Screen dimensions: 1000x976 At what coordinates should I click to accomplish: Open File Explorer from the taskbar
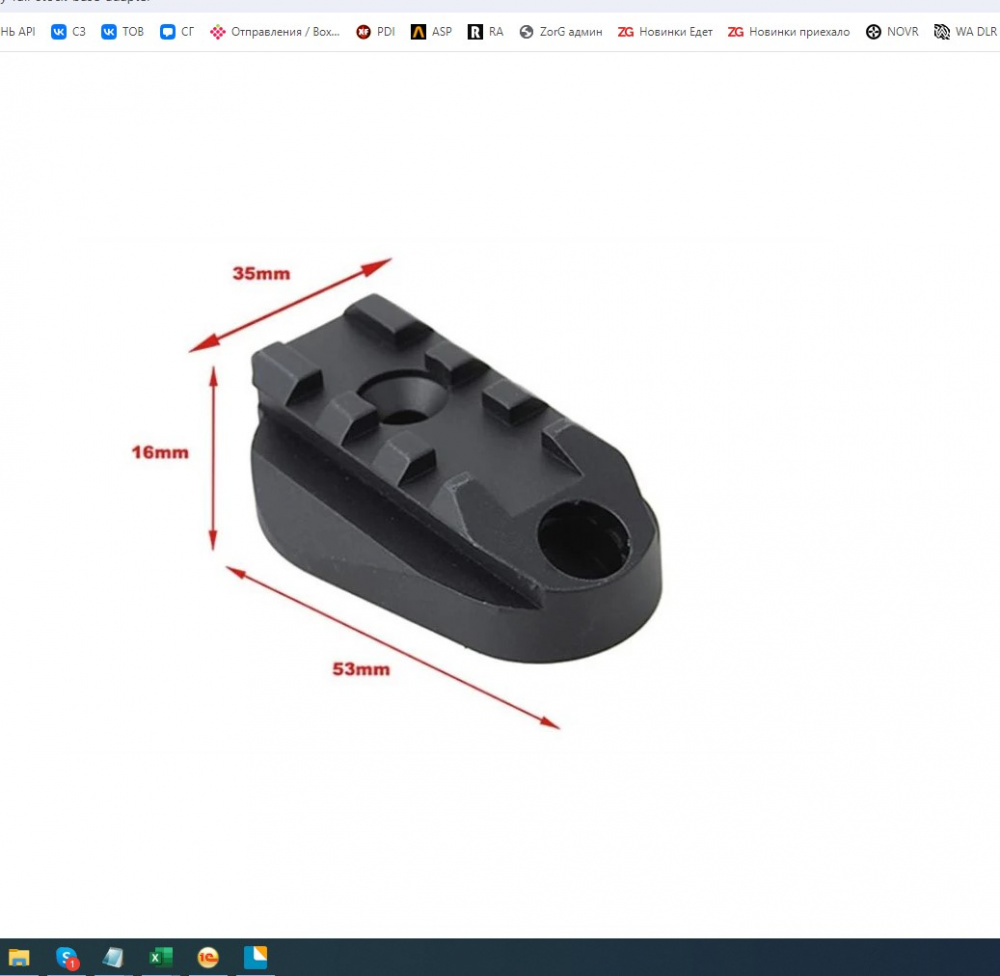coord(19,957)
